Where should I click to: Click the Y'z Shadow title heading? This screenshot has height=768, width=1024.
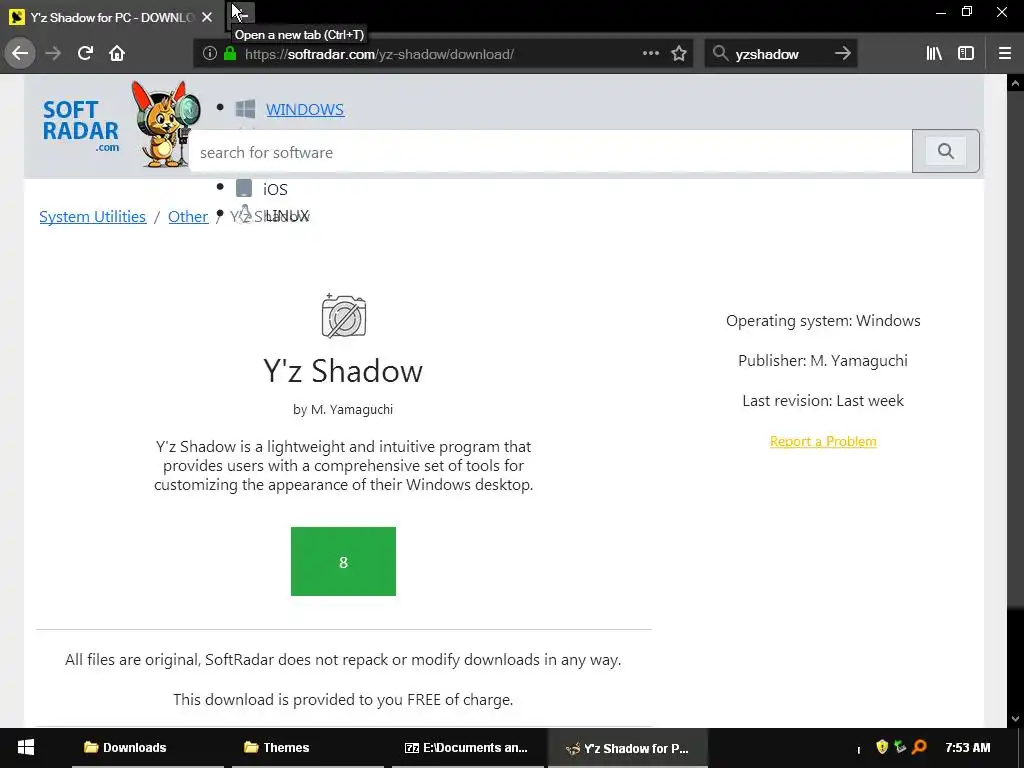pyautogui.click(x=343, y=371)
